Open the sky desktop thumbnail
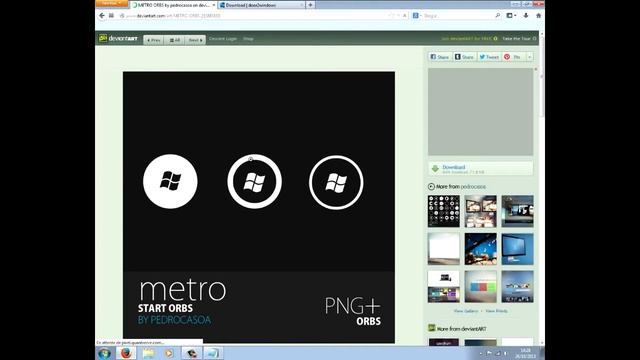This screenshot has width=640, height=360. coord(517,287)
